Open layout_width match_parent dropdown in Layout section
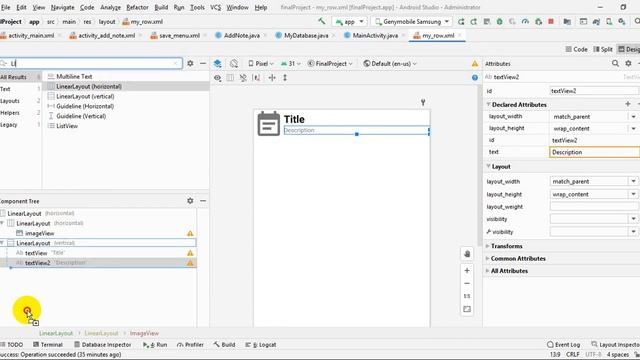 (x=633, y=181)
